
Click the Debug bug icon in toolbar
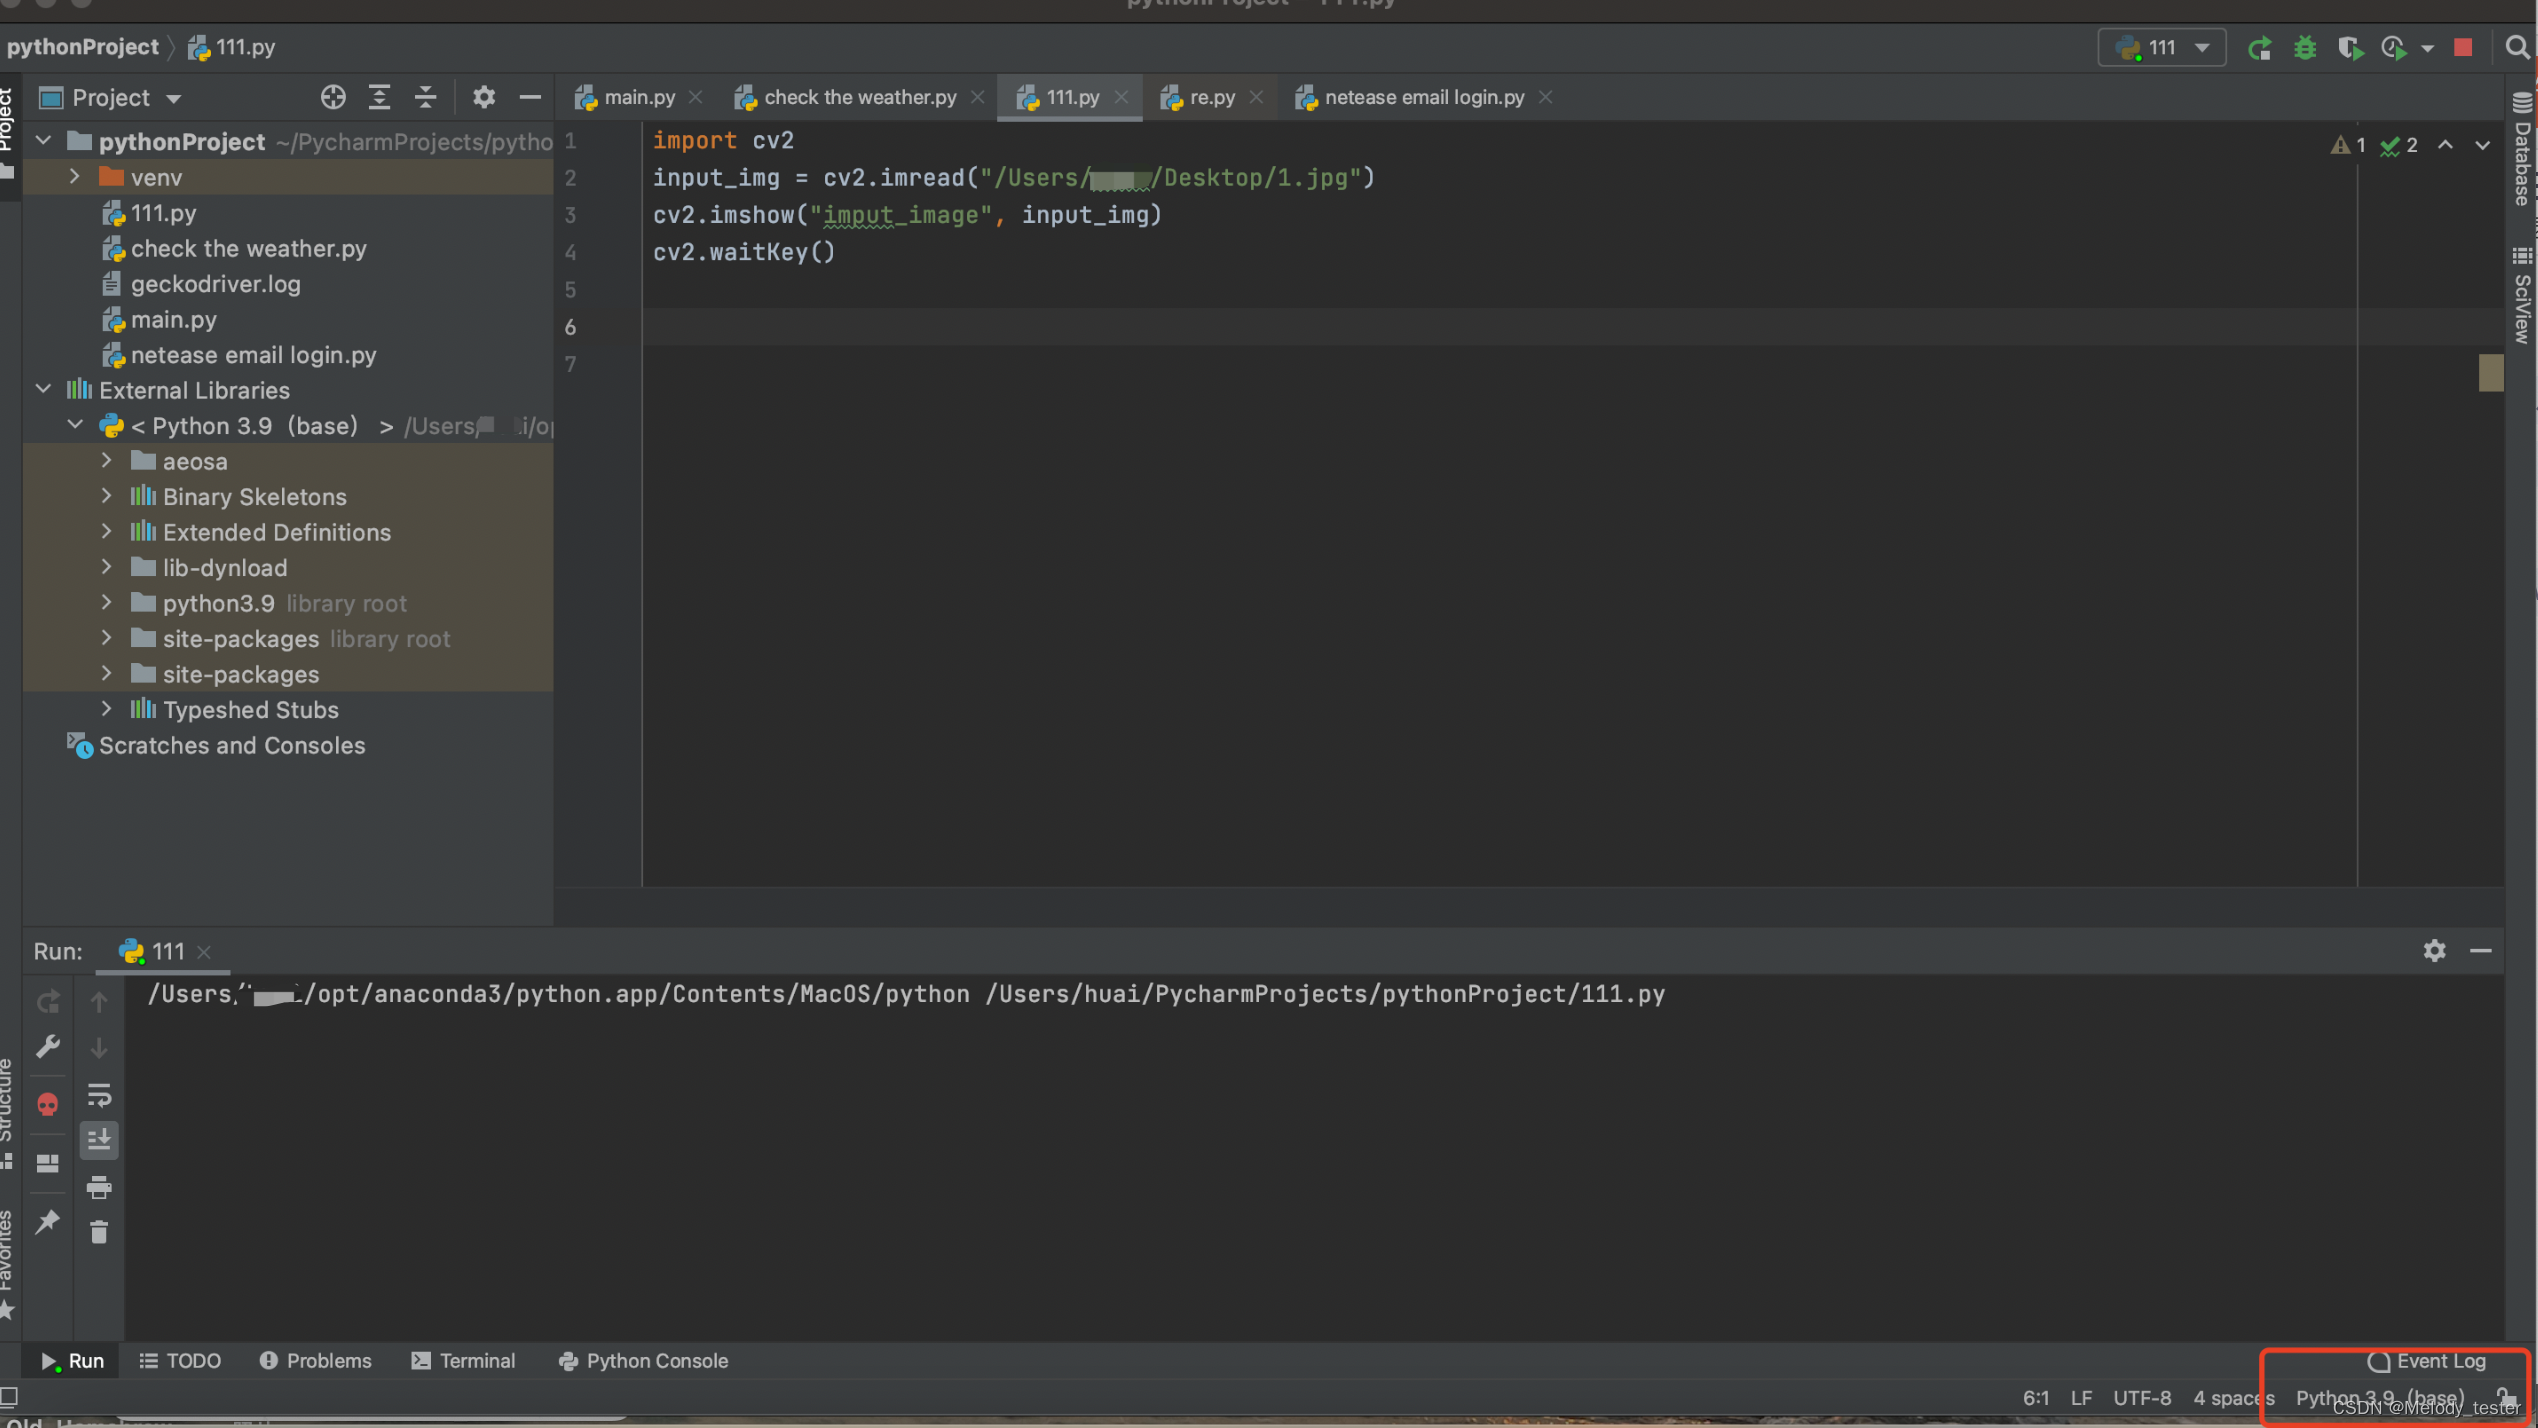click(2305, 48)
